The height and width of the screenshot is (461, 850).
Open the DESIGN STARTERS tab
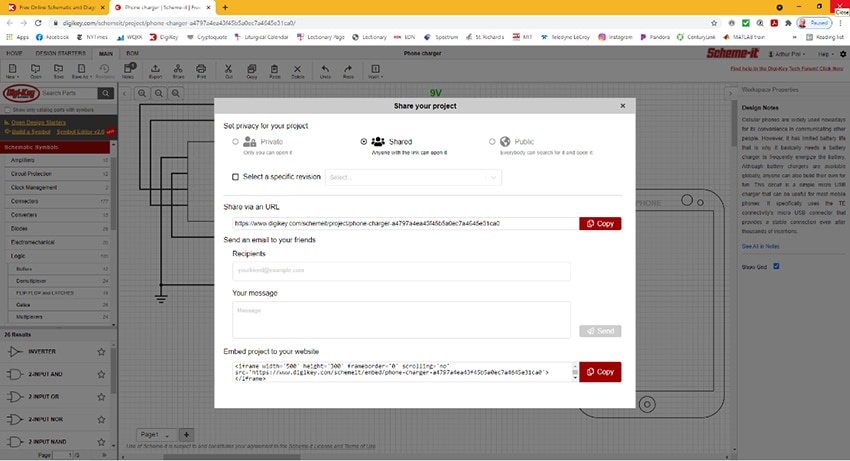(x=60, y=54)
